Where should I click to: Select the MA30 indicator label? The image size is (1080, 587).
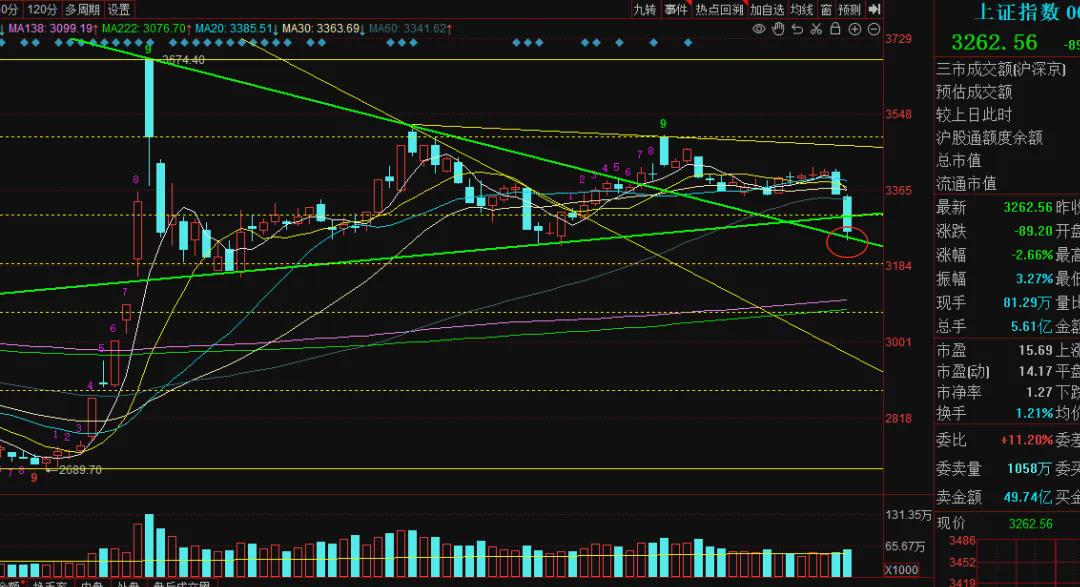pyautogui.click(x=322, y=29)
